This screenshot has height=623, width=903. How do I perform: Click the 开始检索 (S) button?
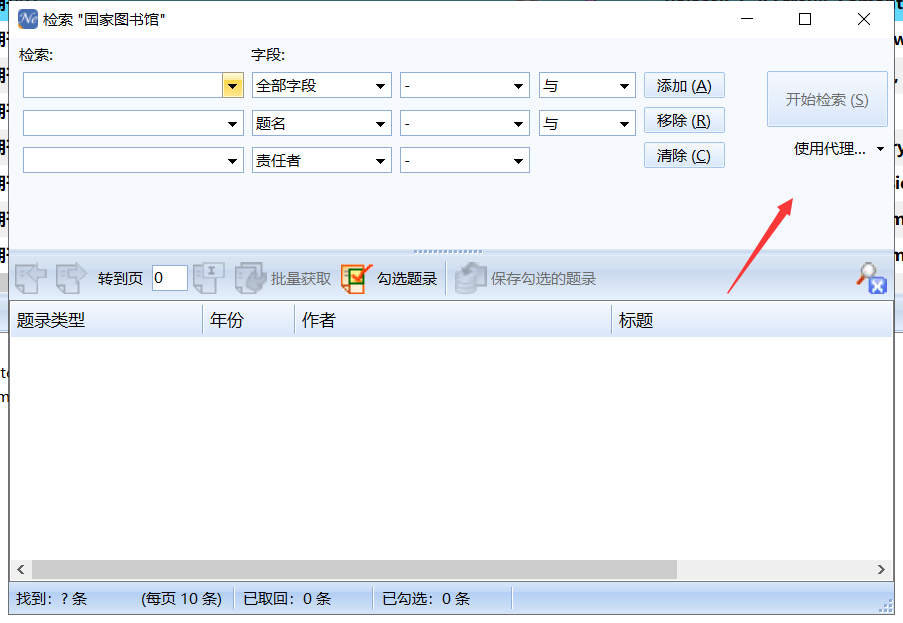[x=827, y=99]
